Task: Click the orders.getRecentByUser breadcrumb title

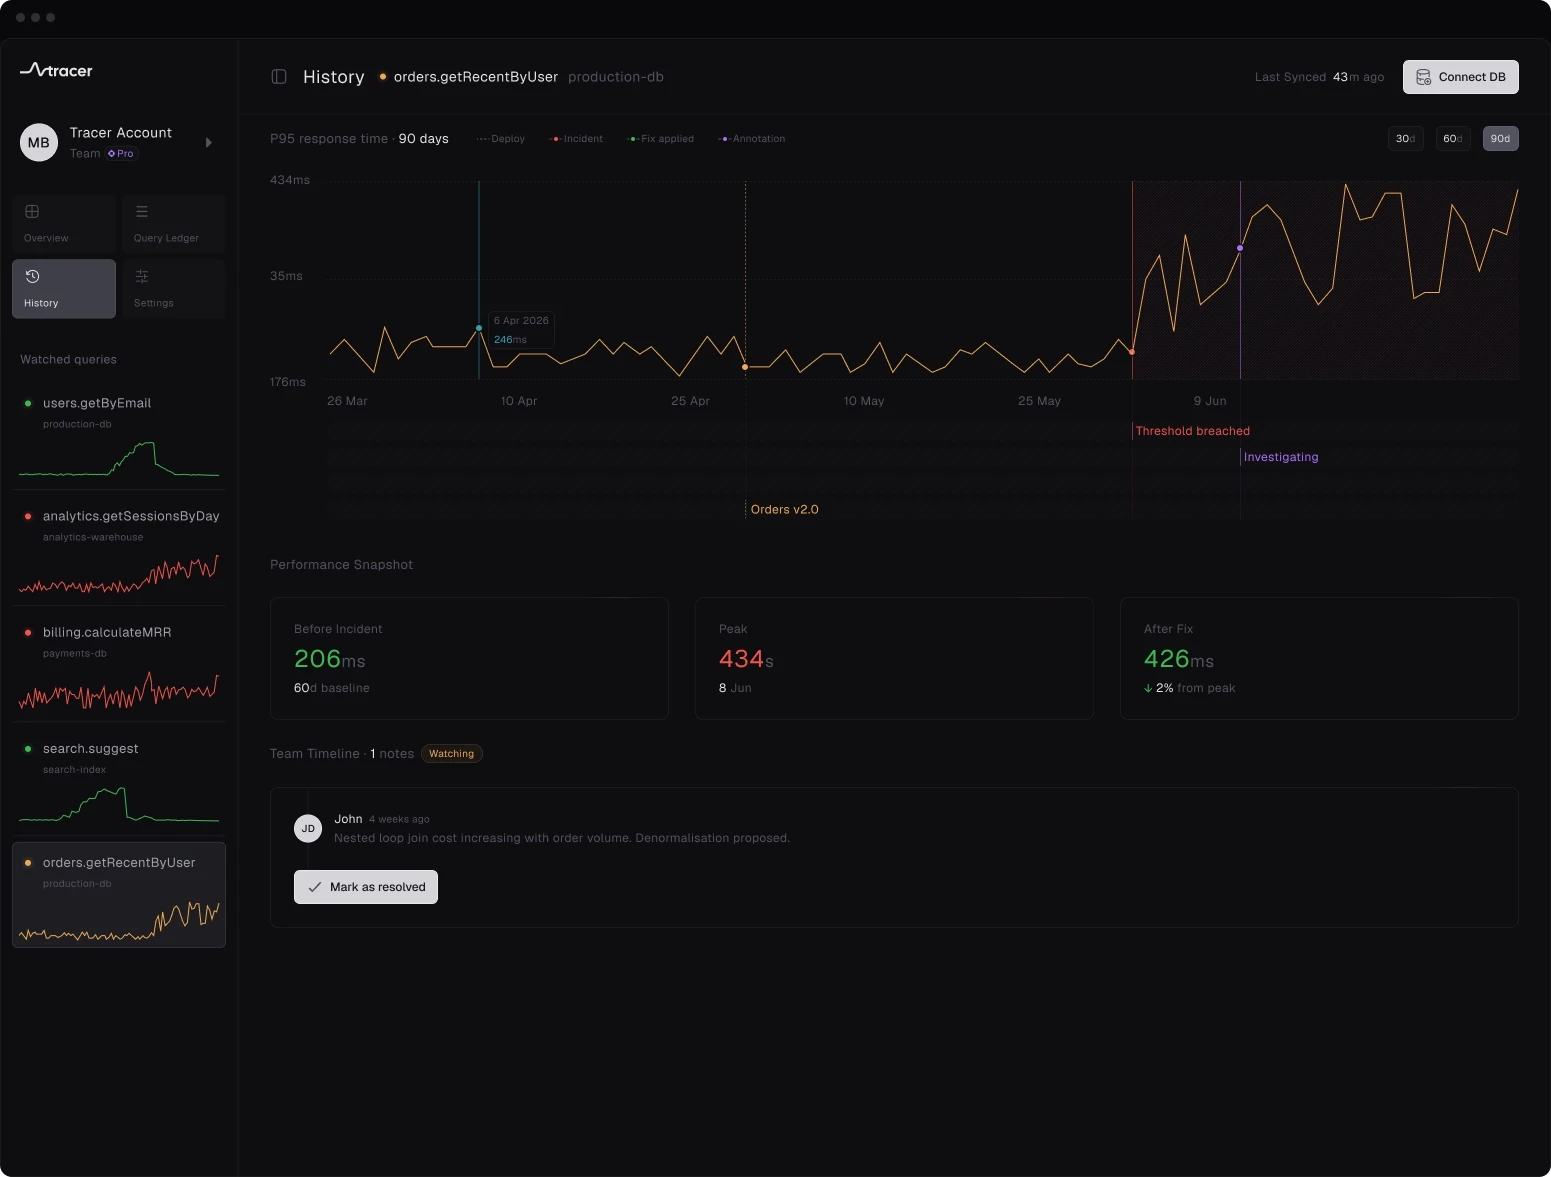Action: coord(476,77)
